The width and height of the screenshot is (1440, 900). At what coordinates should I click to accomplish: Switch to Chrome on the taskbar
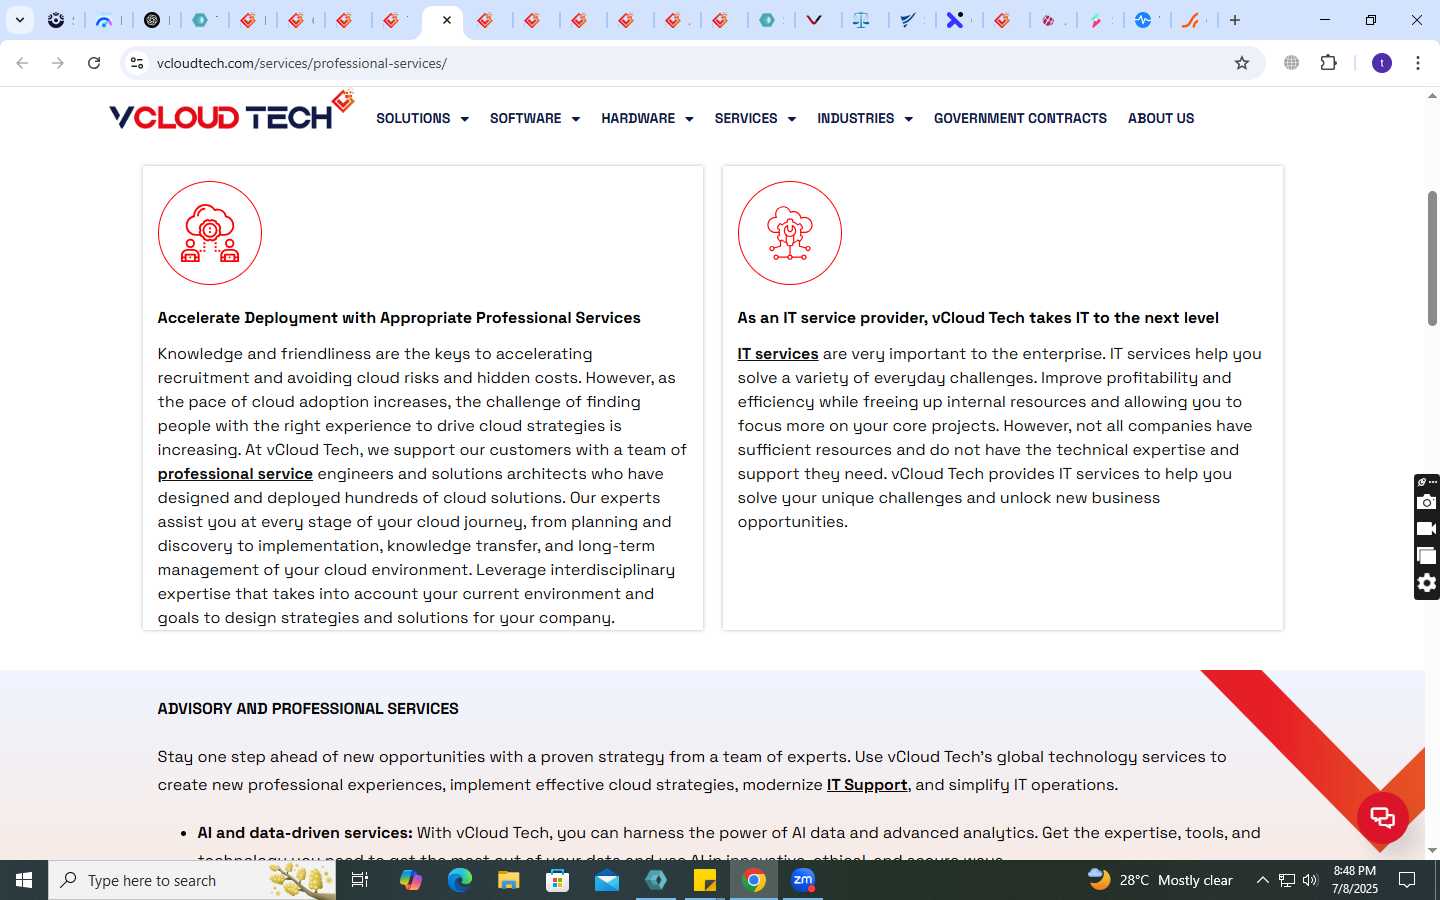tap(754, 880)
